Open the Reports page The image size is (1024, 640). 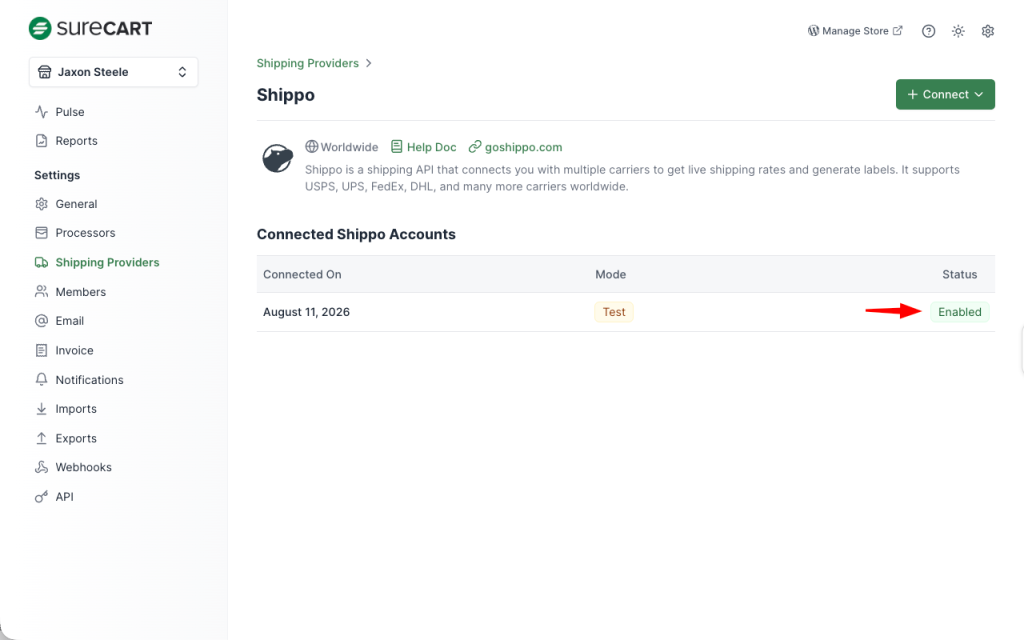[76, 140]
